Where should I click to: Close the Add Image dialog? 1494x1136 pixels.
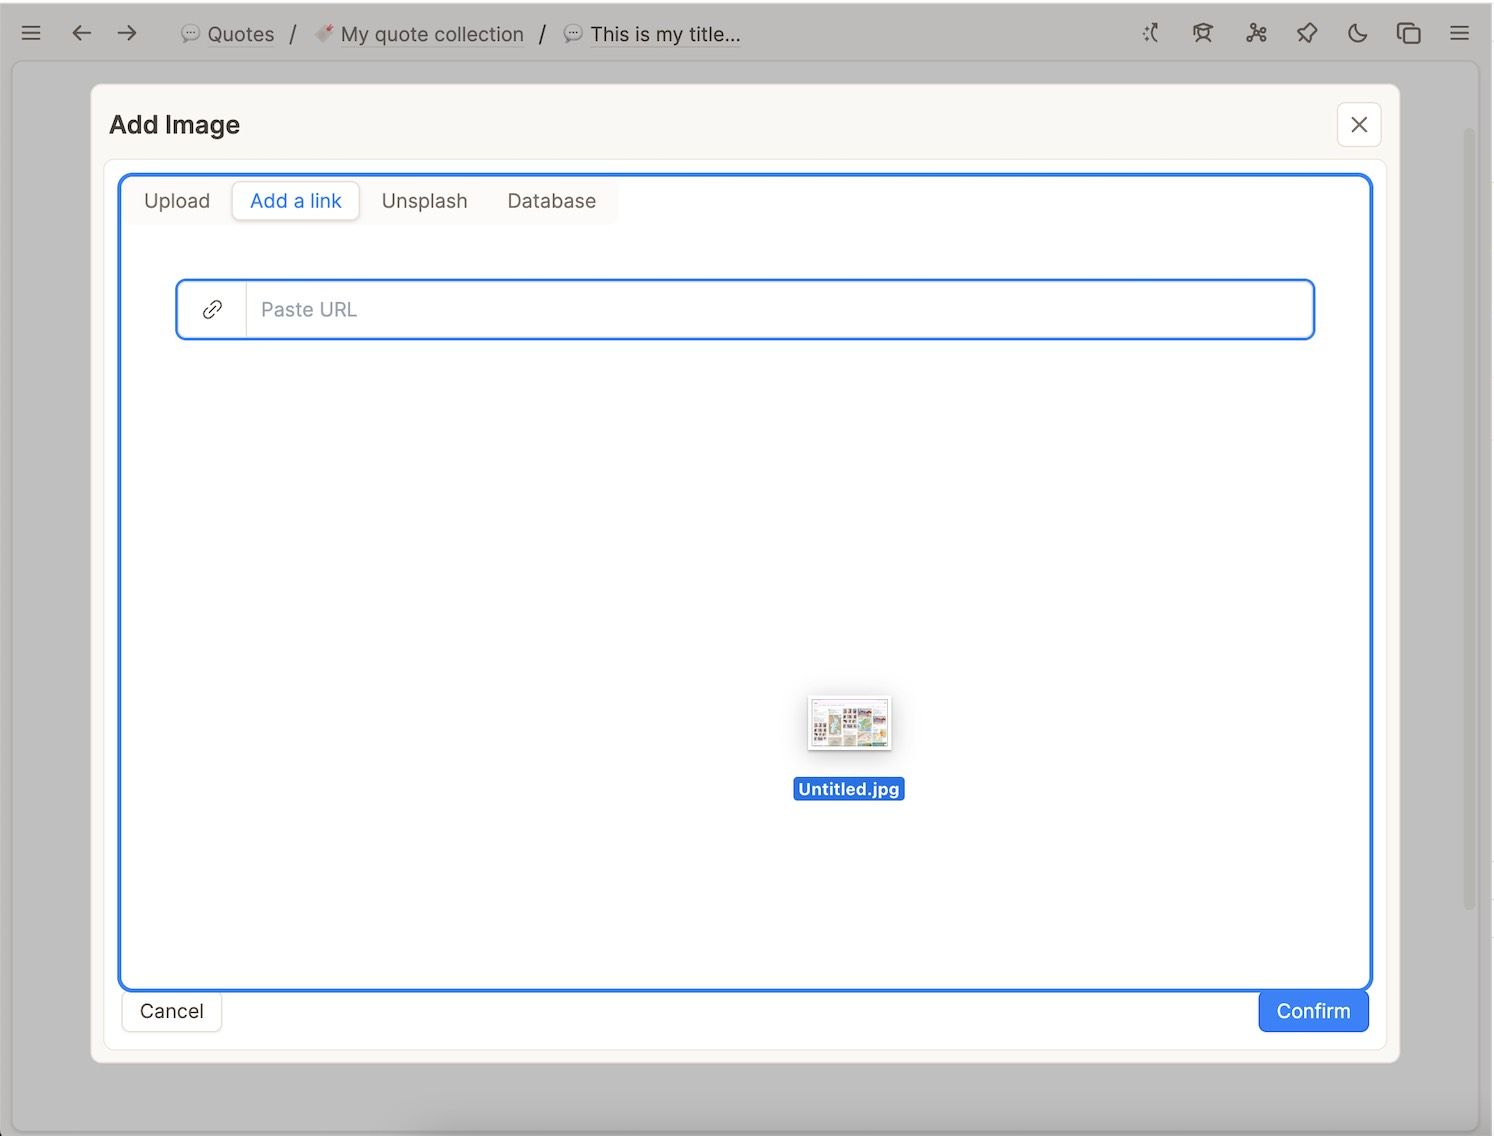coord(1358,125)
